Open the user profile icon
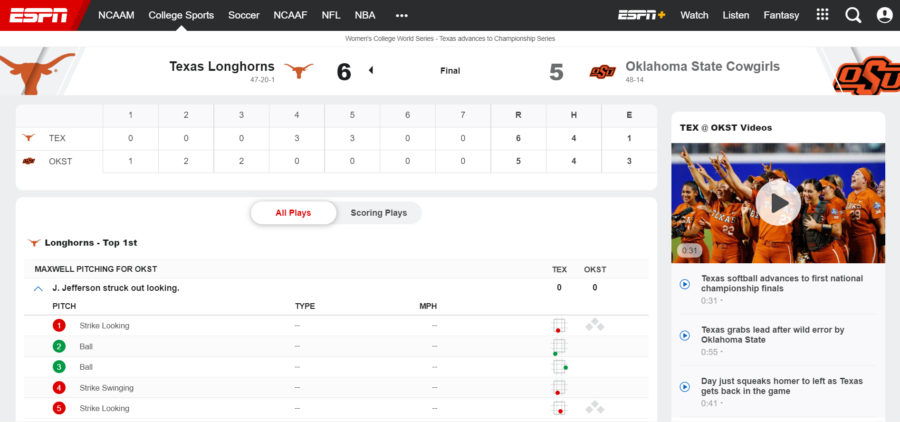This screenshot has height=422, width=900. [x=885, y=16]
